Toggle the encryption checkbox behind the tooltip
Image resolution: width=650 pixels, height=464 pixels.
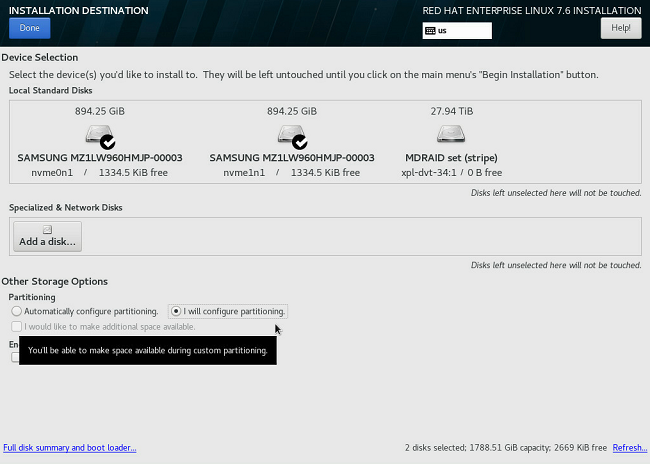[15, 357]
